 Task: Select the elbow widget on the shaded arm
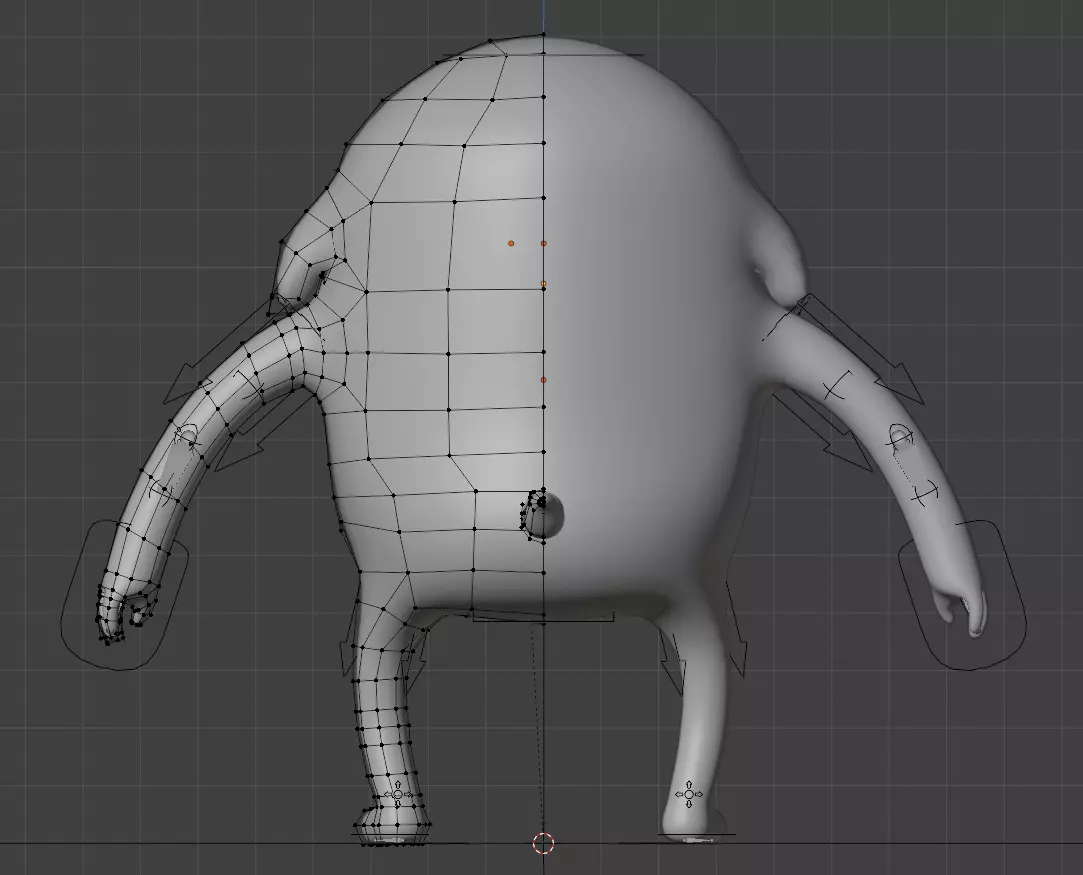point(901,436)
